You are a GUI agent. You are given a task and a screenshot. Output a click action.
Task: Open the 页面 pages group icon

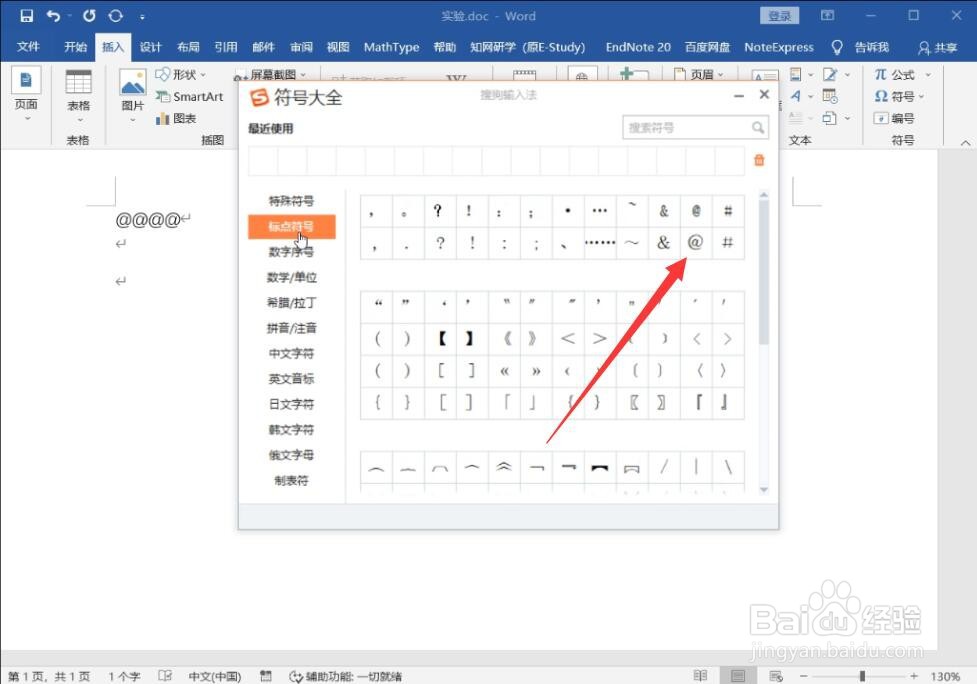coord(26,80)
